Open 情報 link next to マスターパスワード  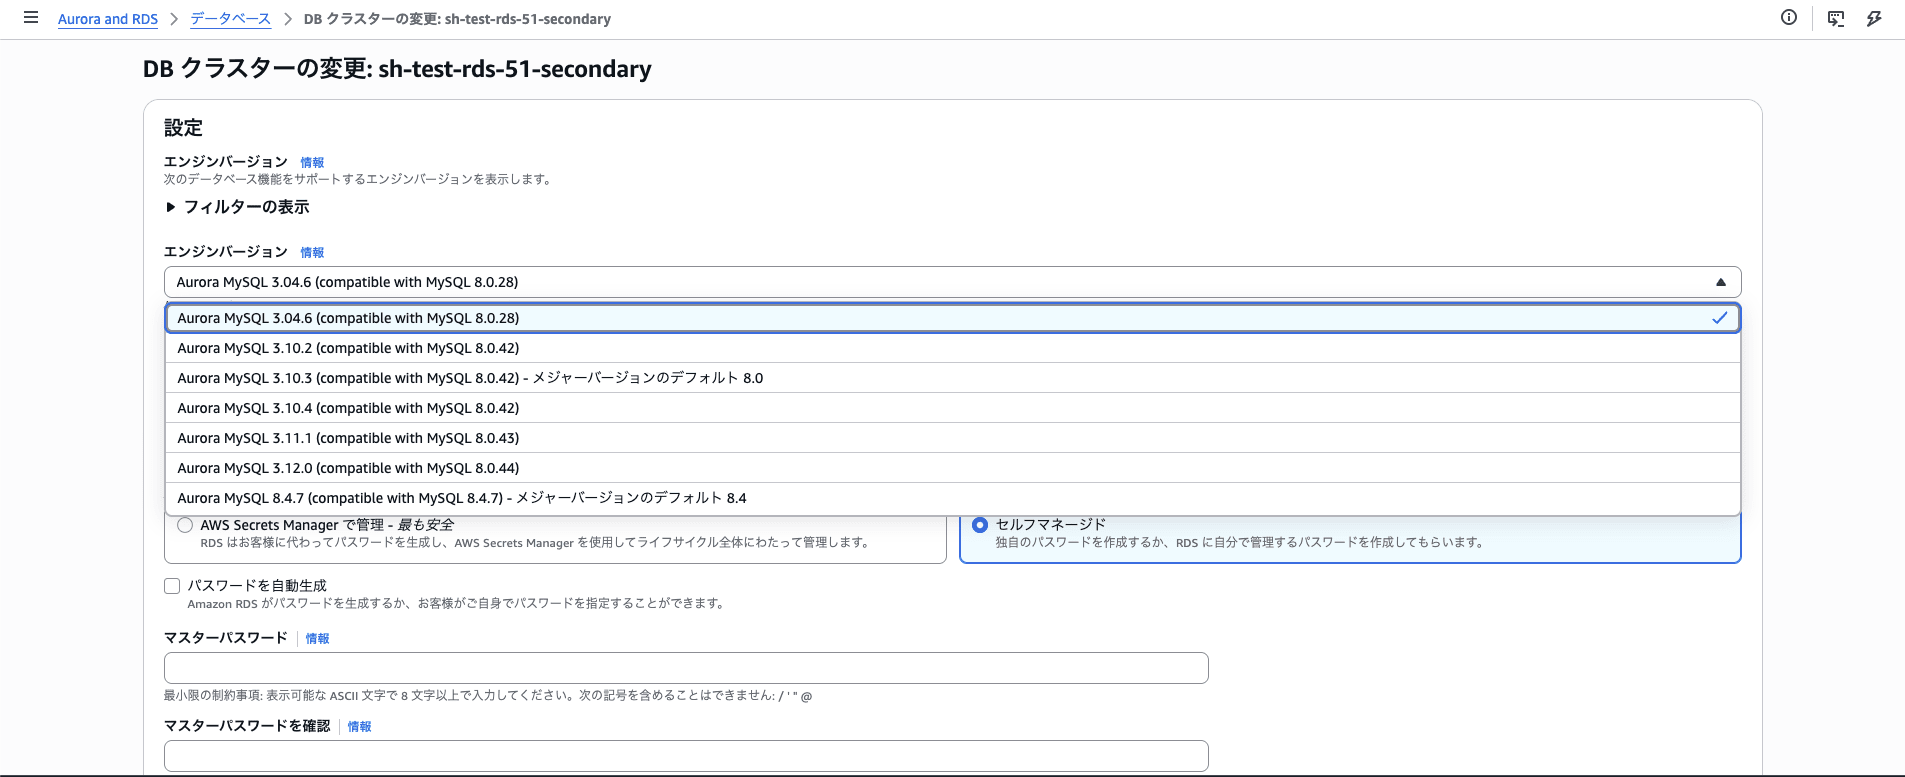click(x=317, y=638)
